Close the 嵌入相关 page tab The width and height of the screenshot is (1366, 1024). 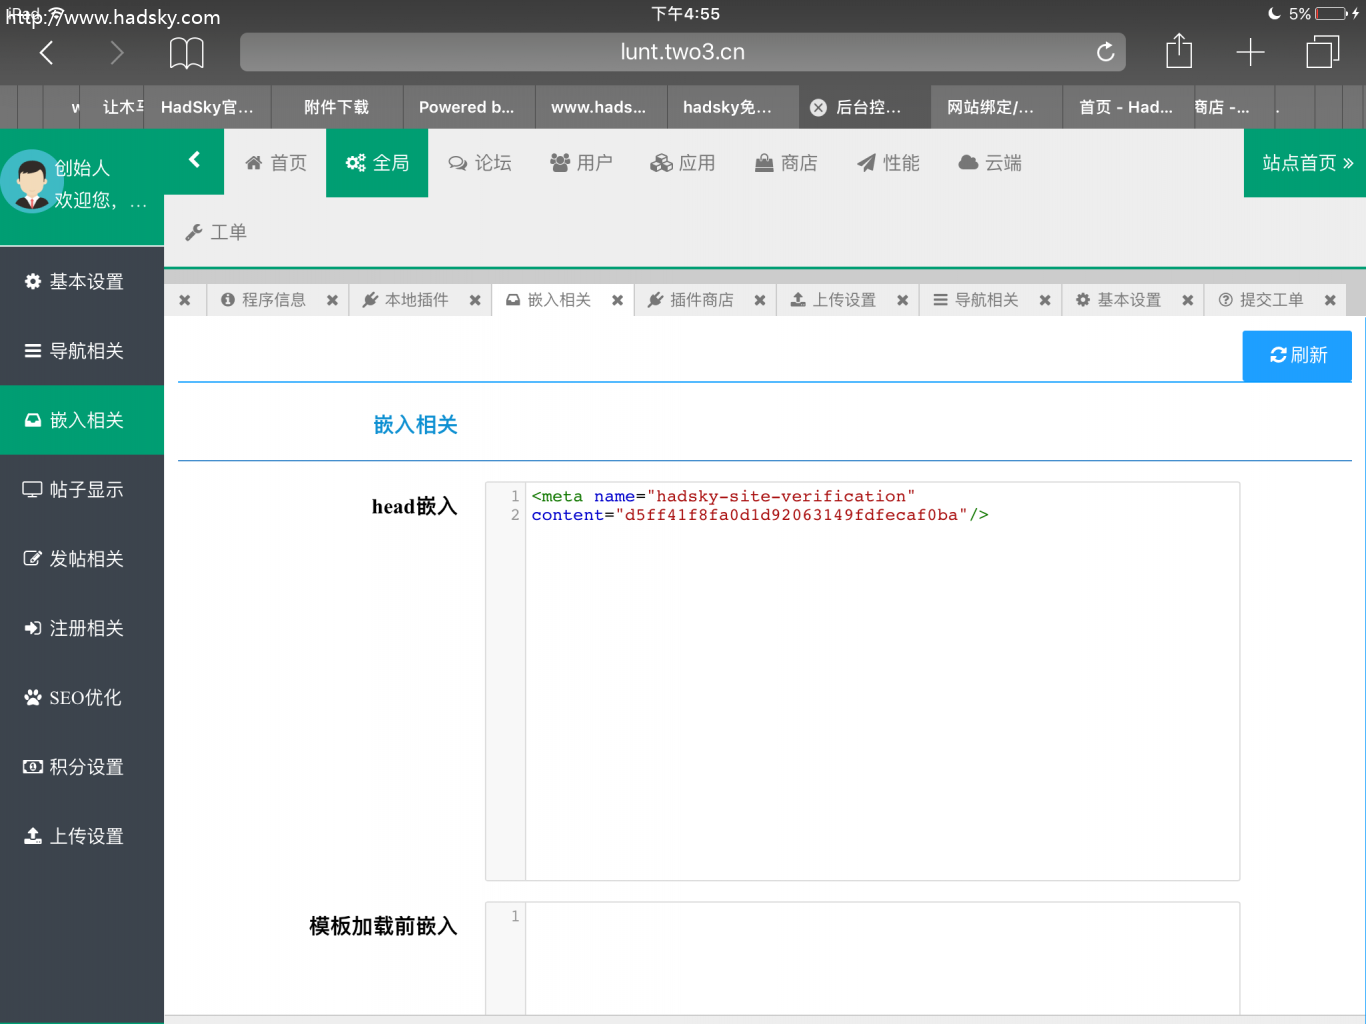click(617, 300)
